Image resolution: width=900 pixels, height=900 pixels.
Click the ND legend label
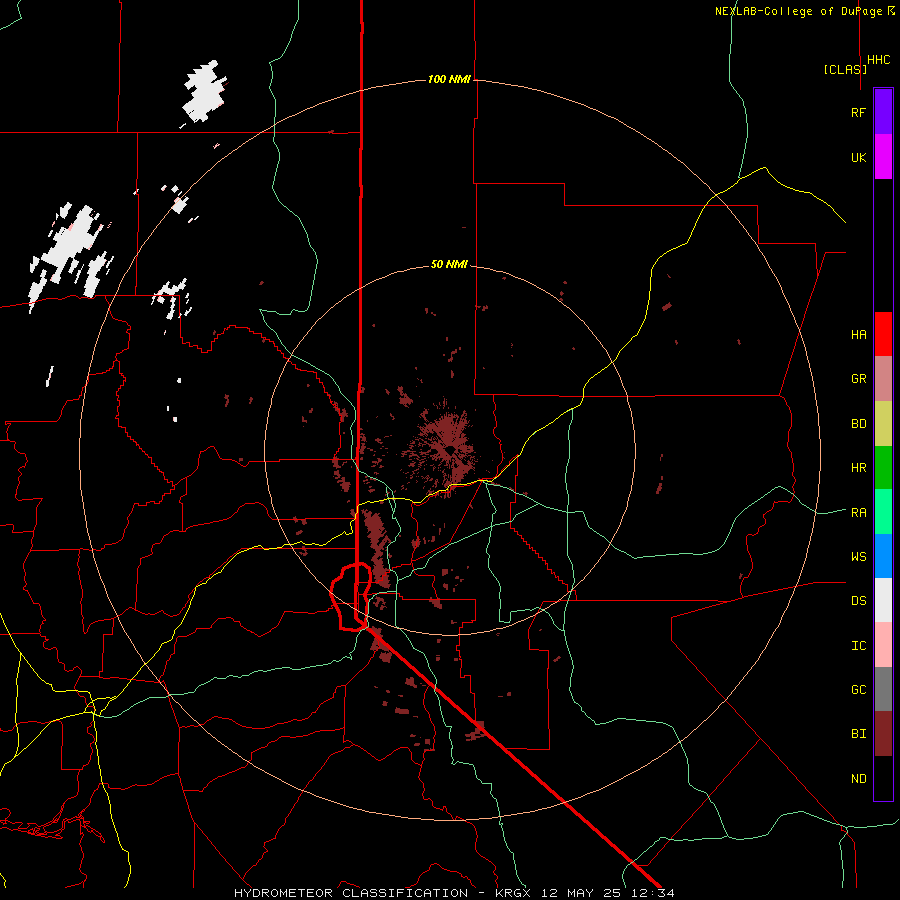click(858, 779)
